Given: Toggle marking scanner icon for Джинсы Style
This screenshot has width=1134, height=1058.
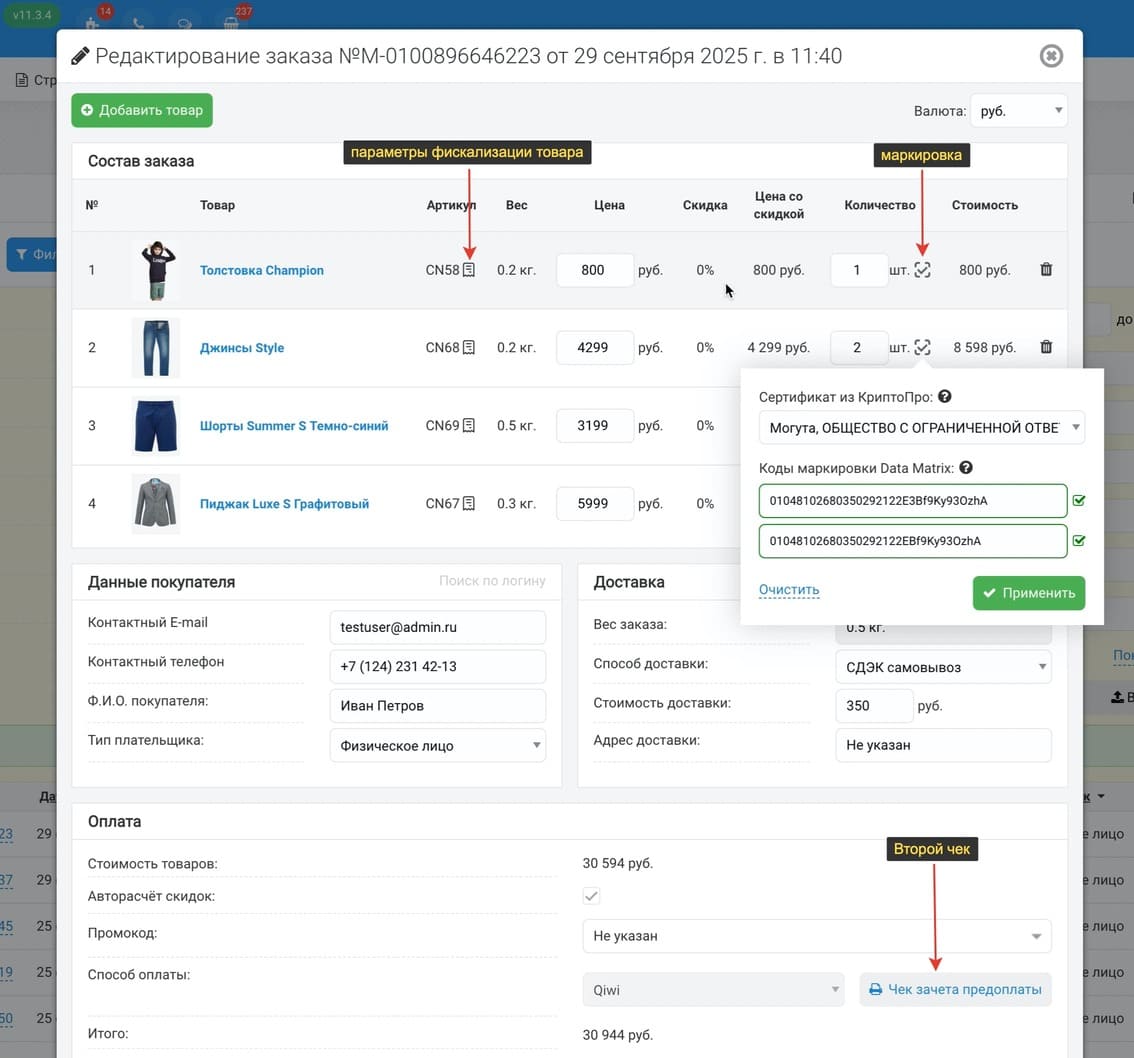Looking at the screenshot, I should [922, 348].
